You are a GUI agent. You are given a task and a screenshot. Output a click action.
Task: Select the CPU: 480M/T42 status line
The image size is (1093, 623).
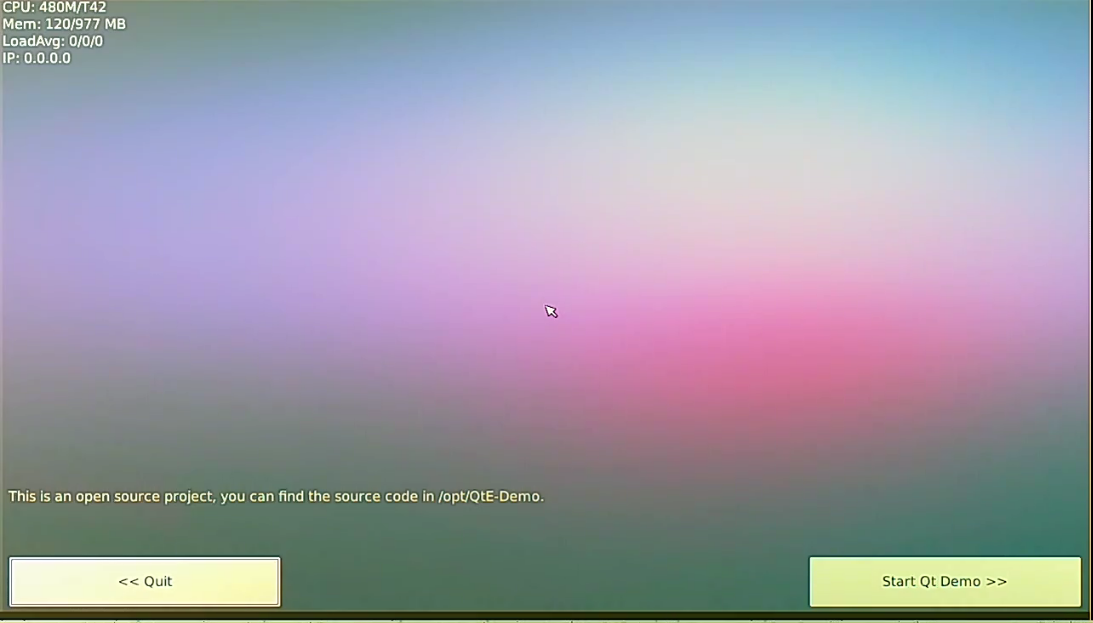[x=54, y=8]
